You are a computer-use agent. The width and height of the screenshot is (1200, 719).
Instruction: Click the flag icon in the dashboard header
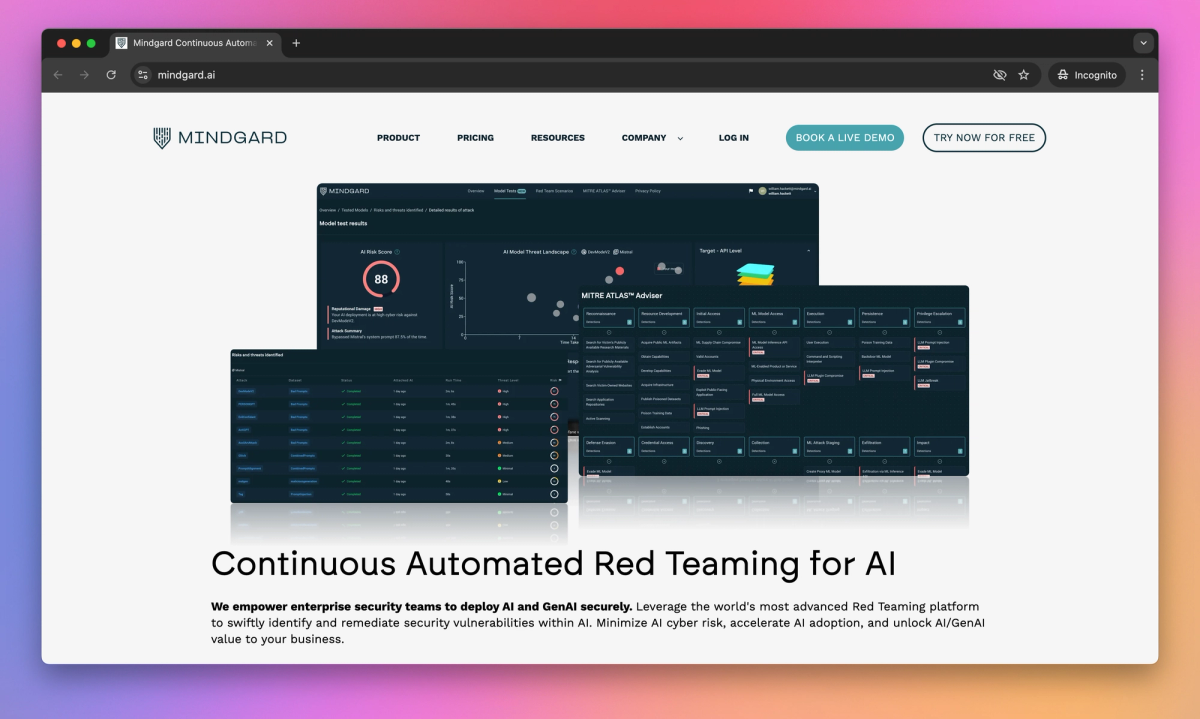tap(750, 191)
